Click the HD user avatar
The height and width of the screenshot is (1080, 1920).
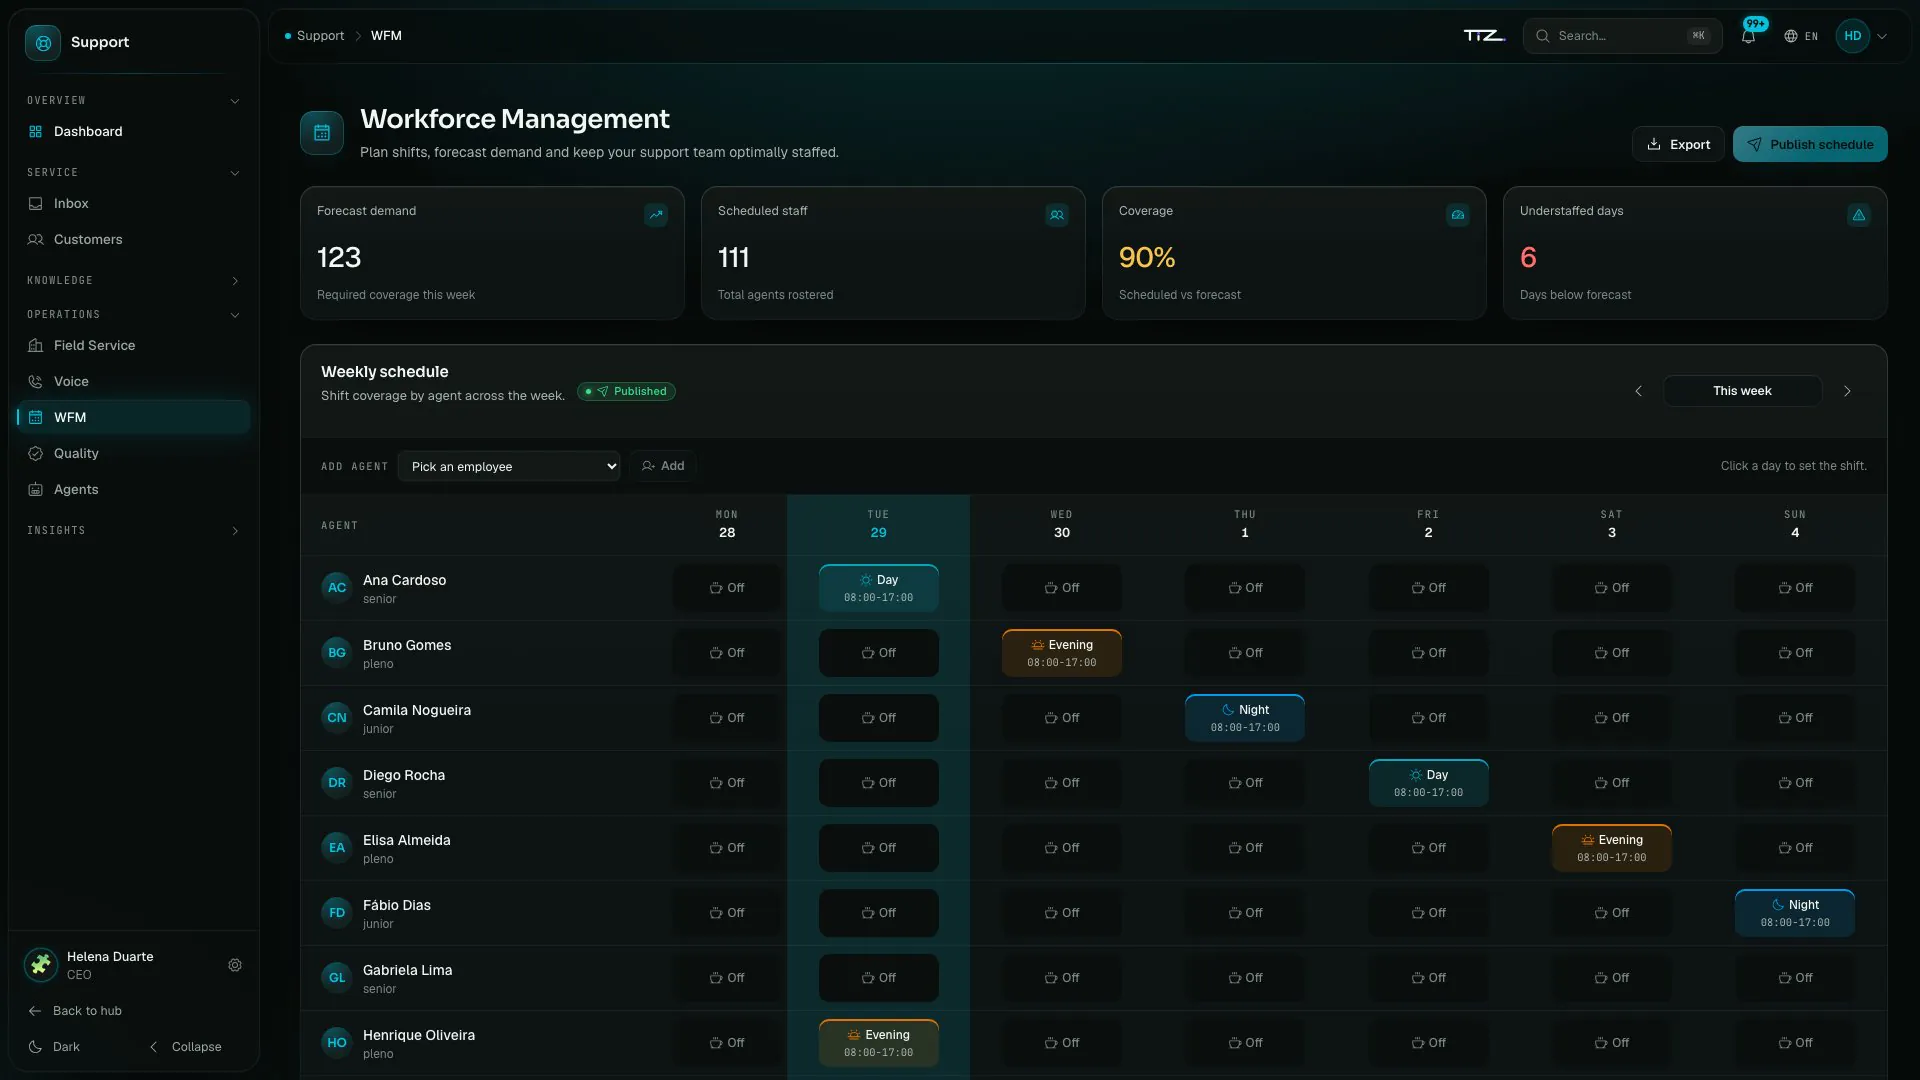(x=1853, y=36)
